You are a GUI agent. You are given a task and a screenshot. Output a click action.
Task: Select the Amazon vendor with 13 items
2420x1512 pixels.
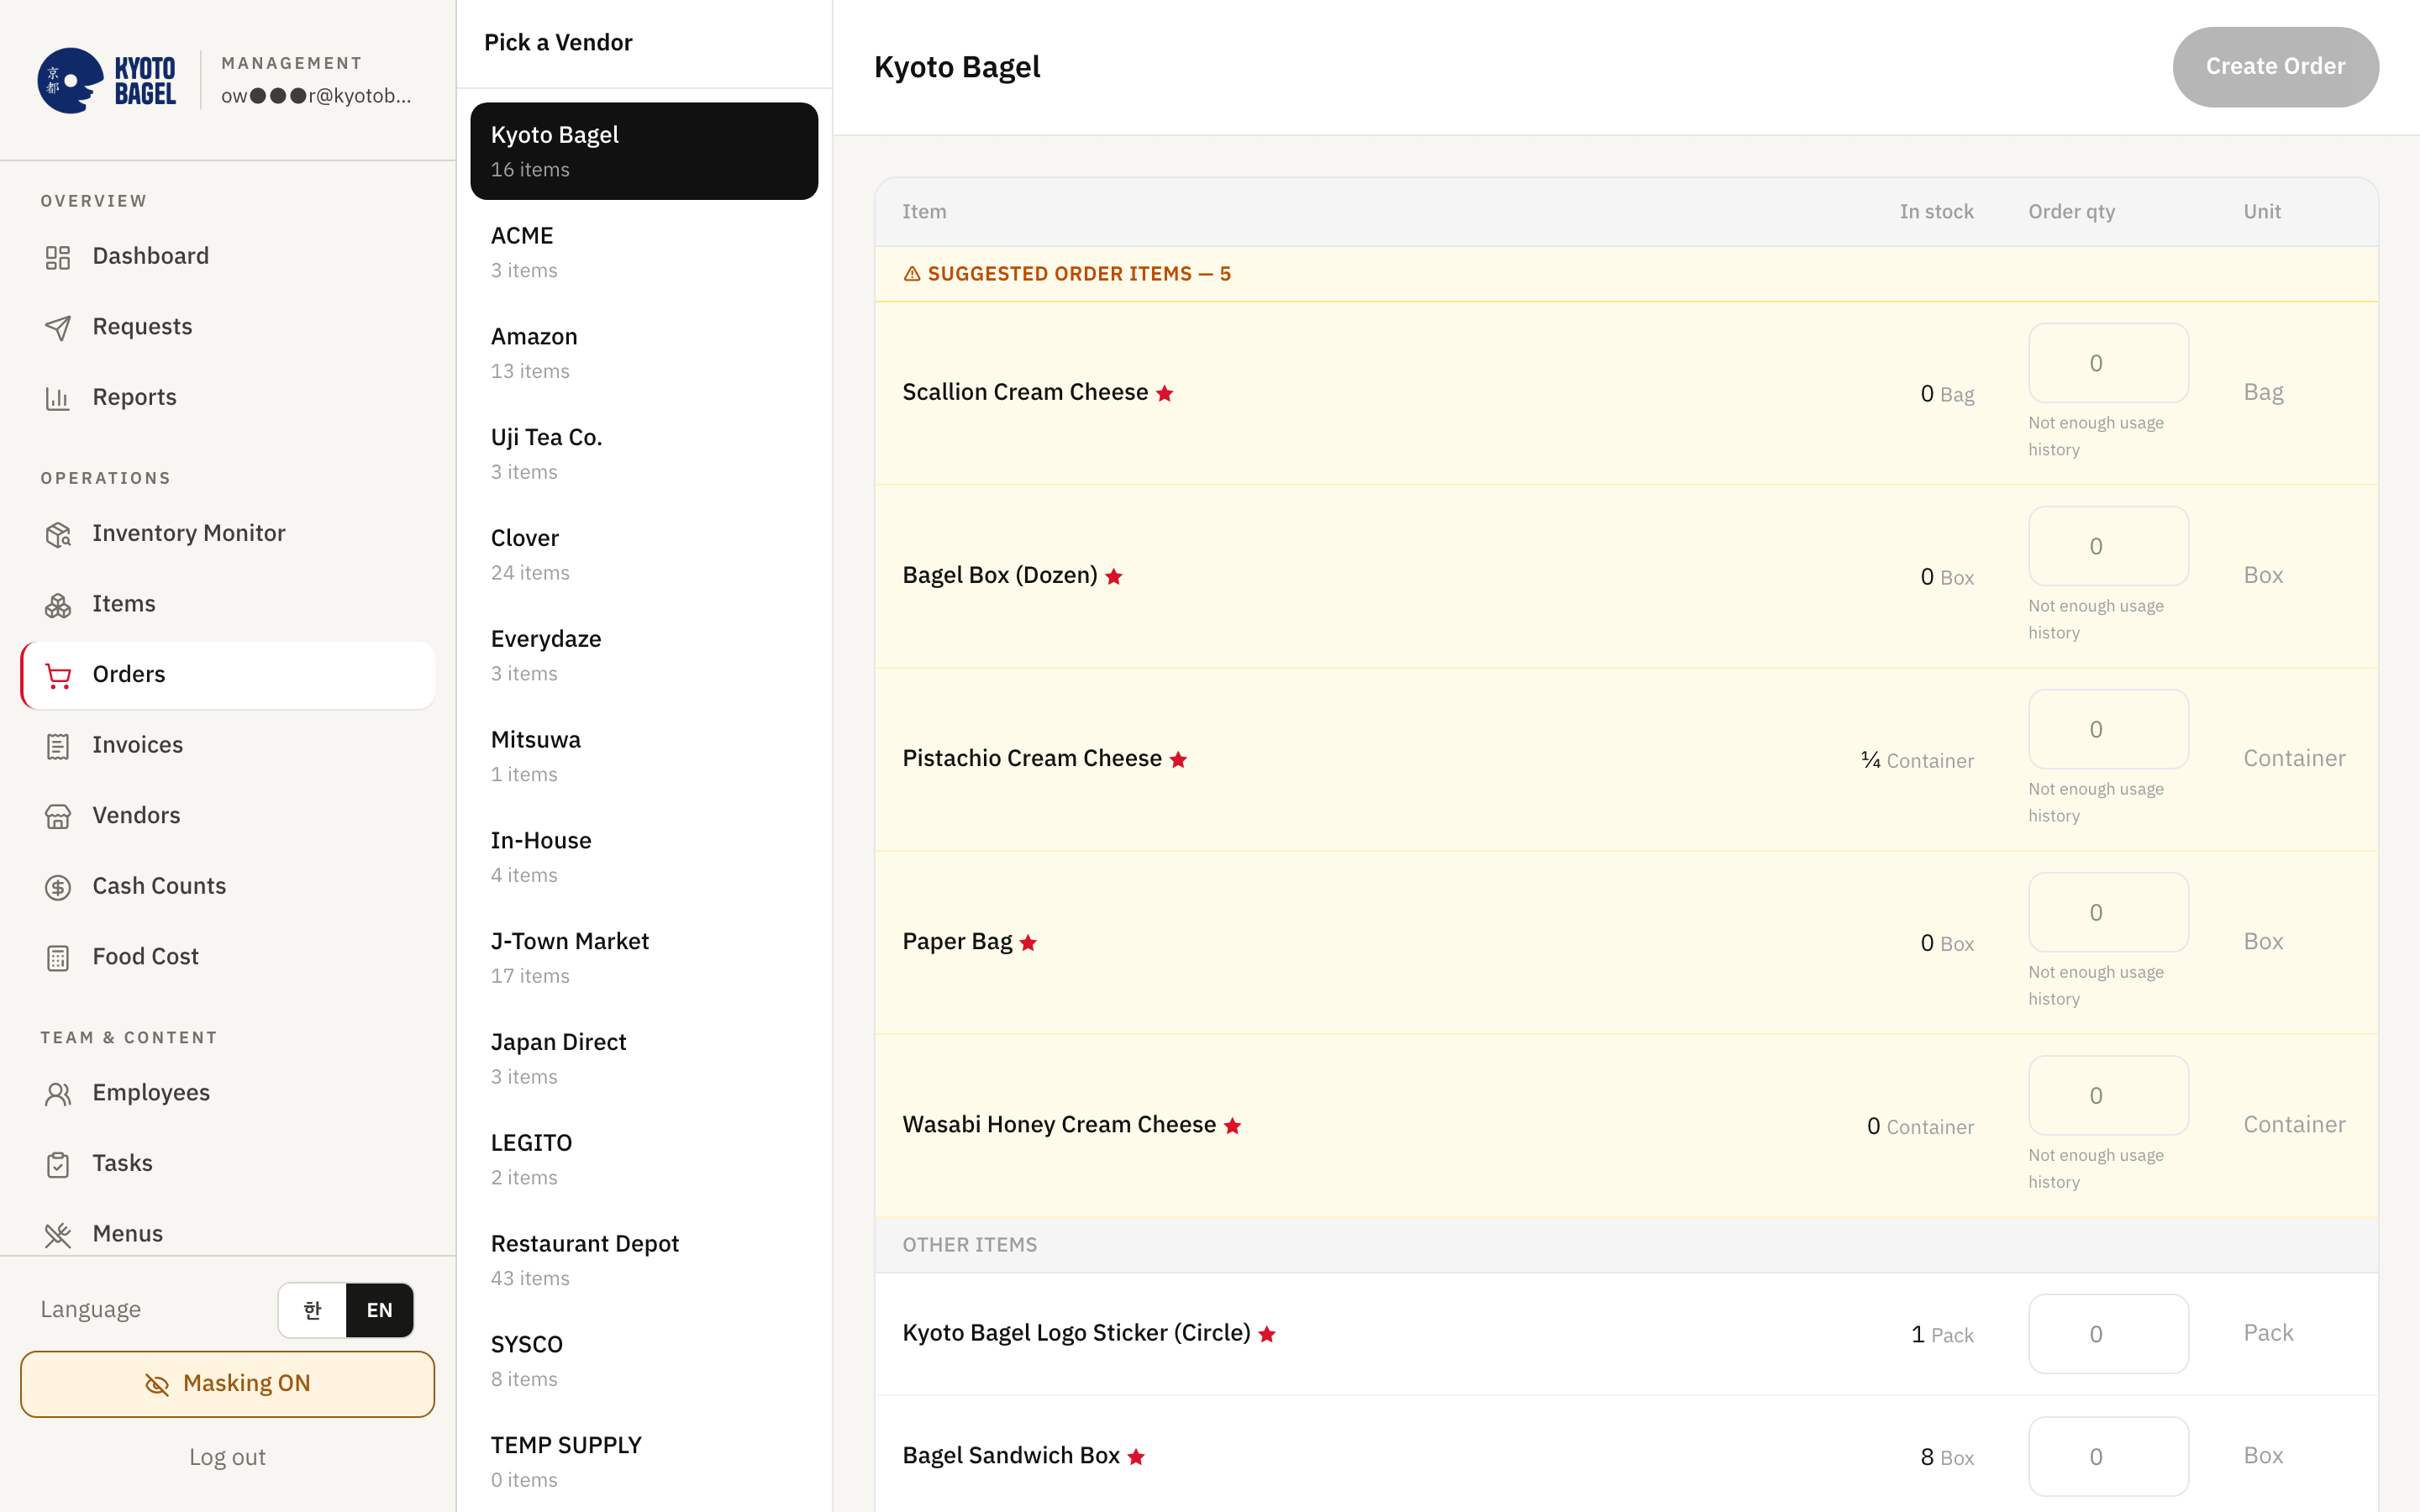coord(644,353)
